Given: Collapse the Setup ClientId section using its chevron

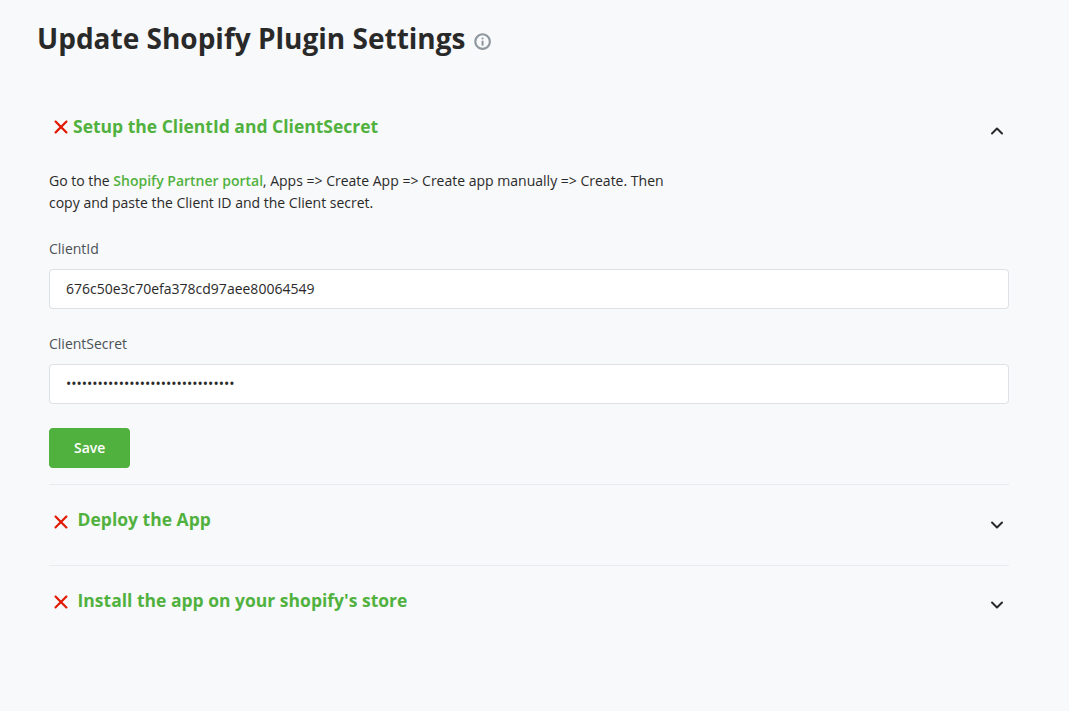Looking at the screenshot, I should (x=996, y=131).
